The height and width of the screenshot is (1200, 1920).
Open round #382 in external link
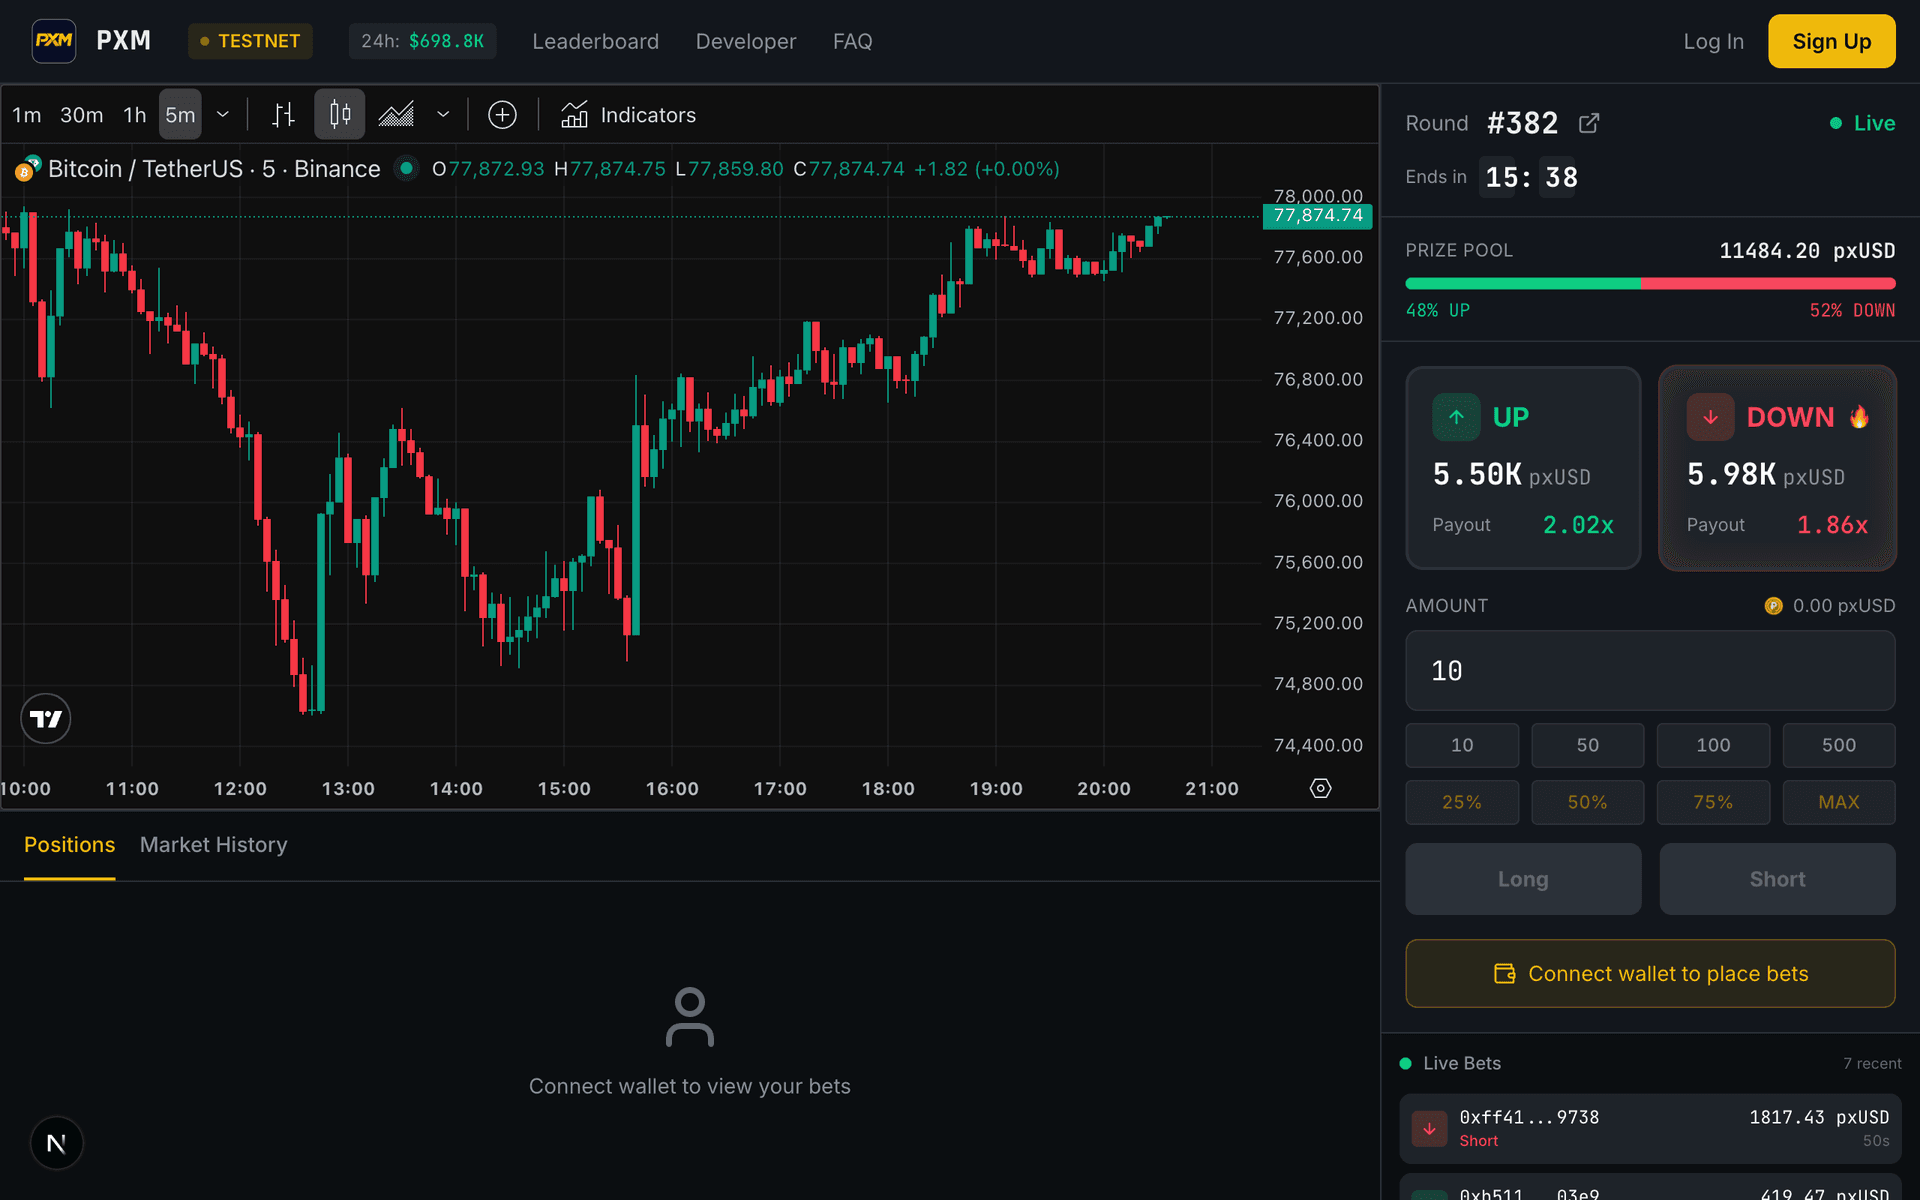(x=1589, y=122)
